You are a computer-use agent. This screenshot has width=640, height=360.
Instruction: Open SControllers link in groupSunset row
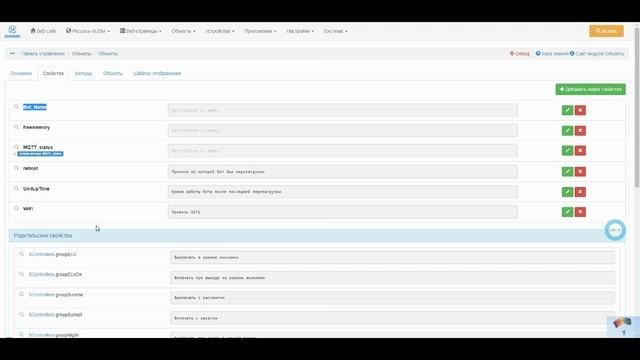coord(41,315)
